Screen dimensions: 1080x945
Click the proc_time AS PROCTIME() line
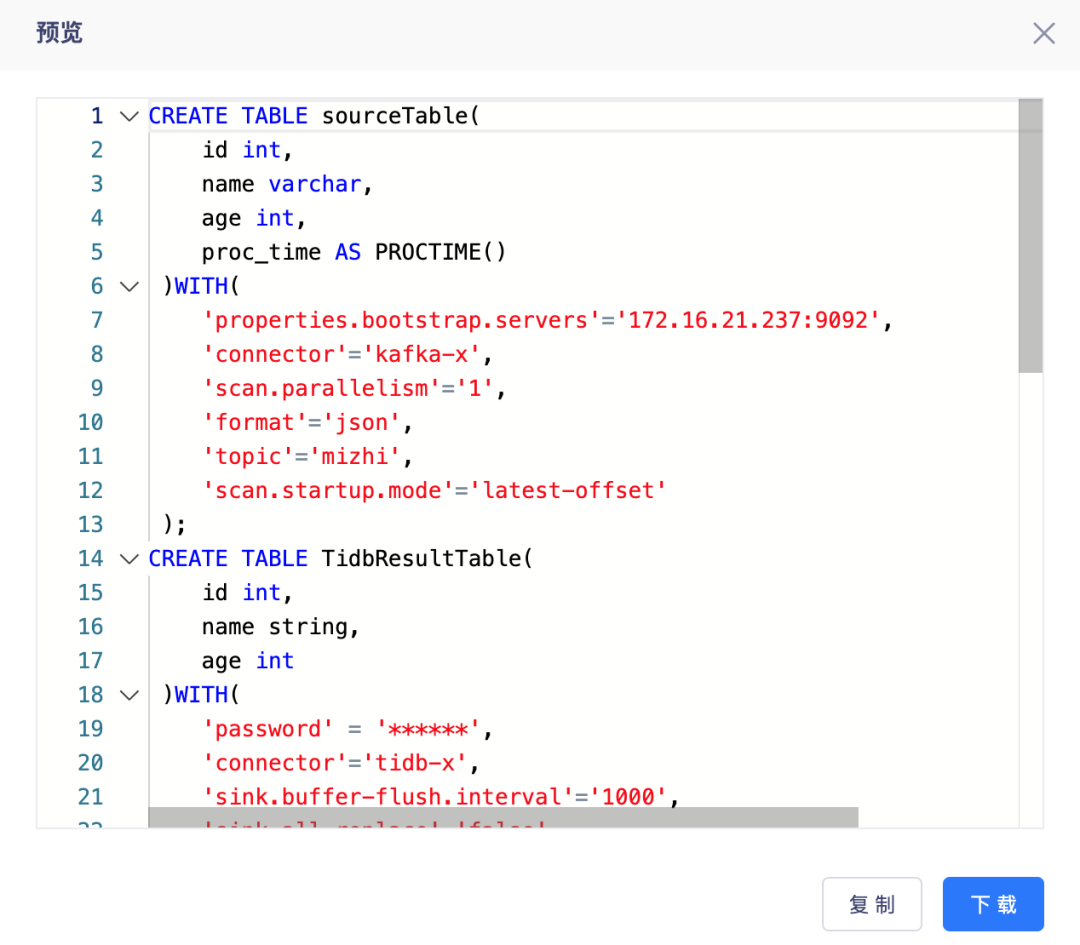pos(354,252)
